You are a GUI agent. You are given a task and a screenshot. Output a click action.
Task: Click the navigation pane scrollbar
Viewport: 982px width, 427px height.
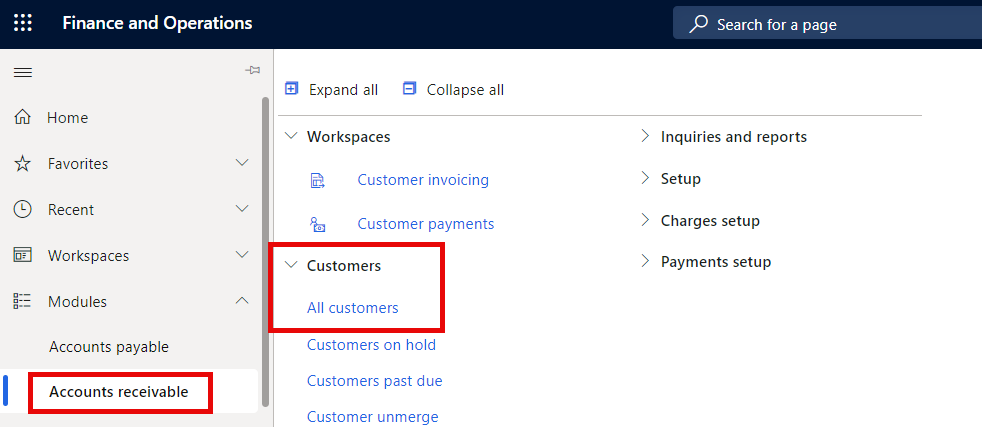point(266,252)
